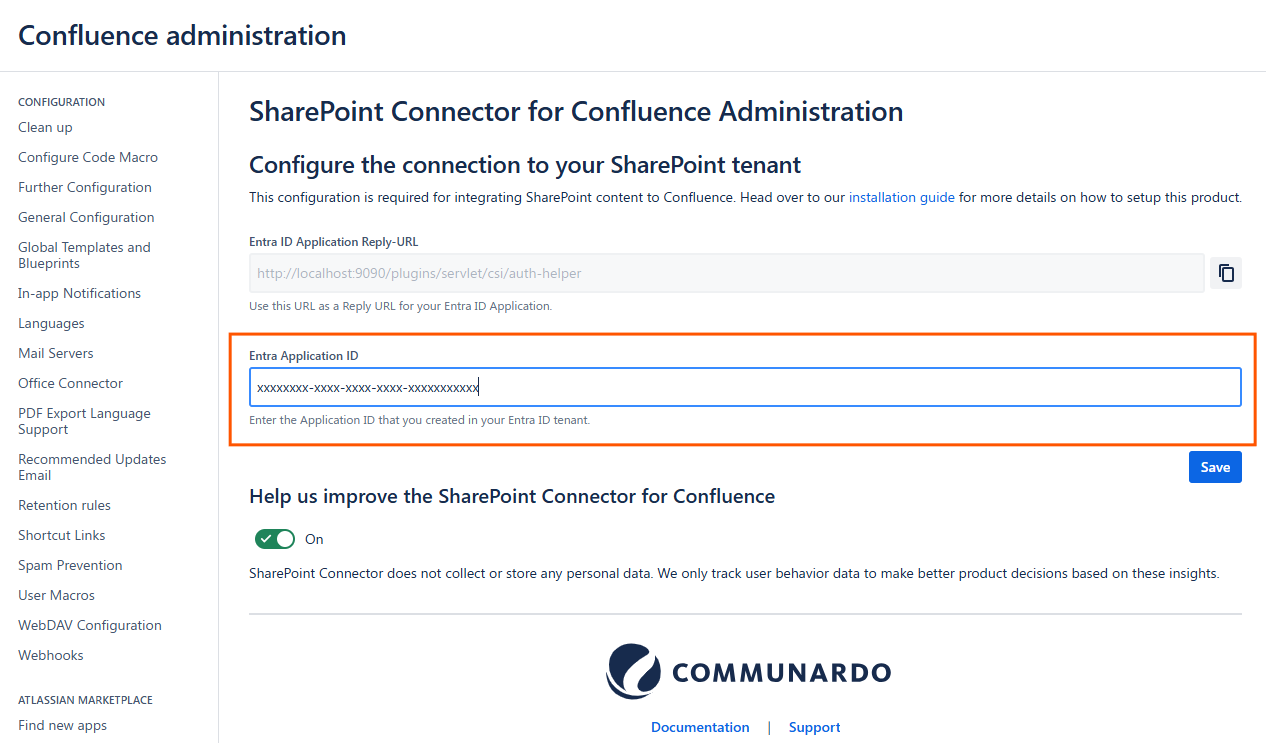This screenshot has width=1266, height=743.
Task: Open Mail Servers settings
Action: pos(56,353)
